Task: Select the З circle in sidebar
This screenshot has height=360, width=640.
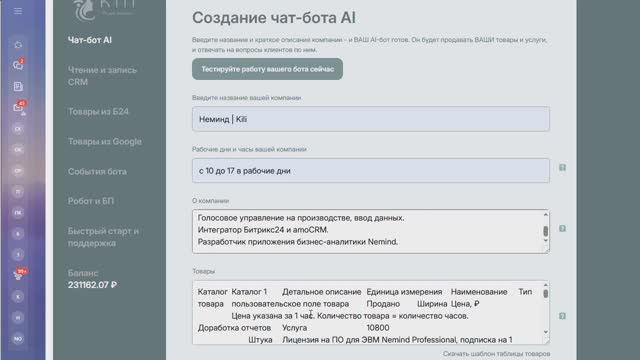Action: 18,255
